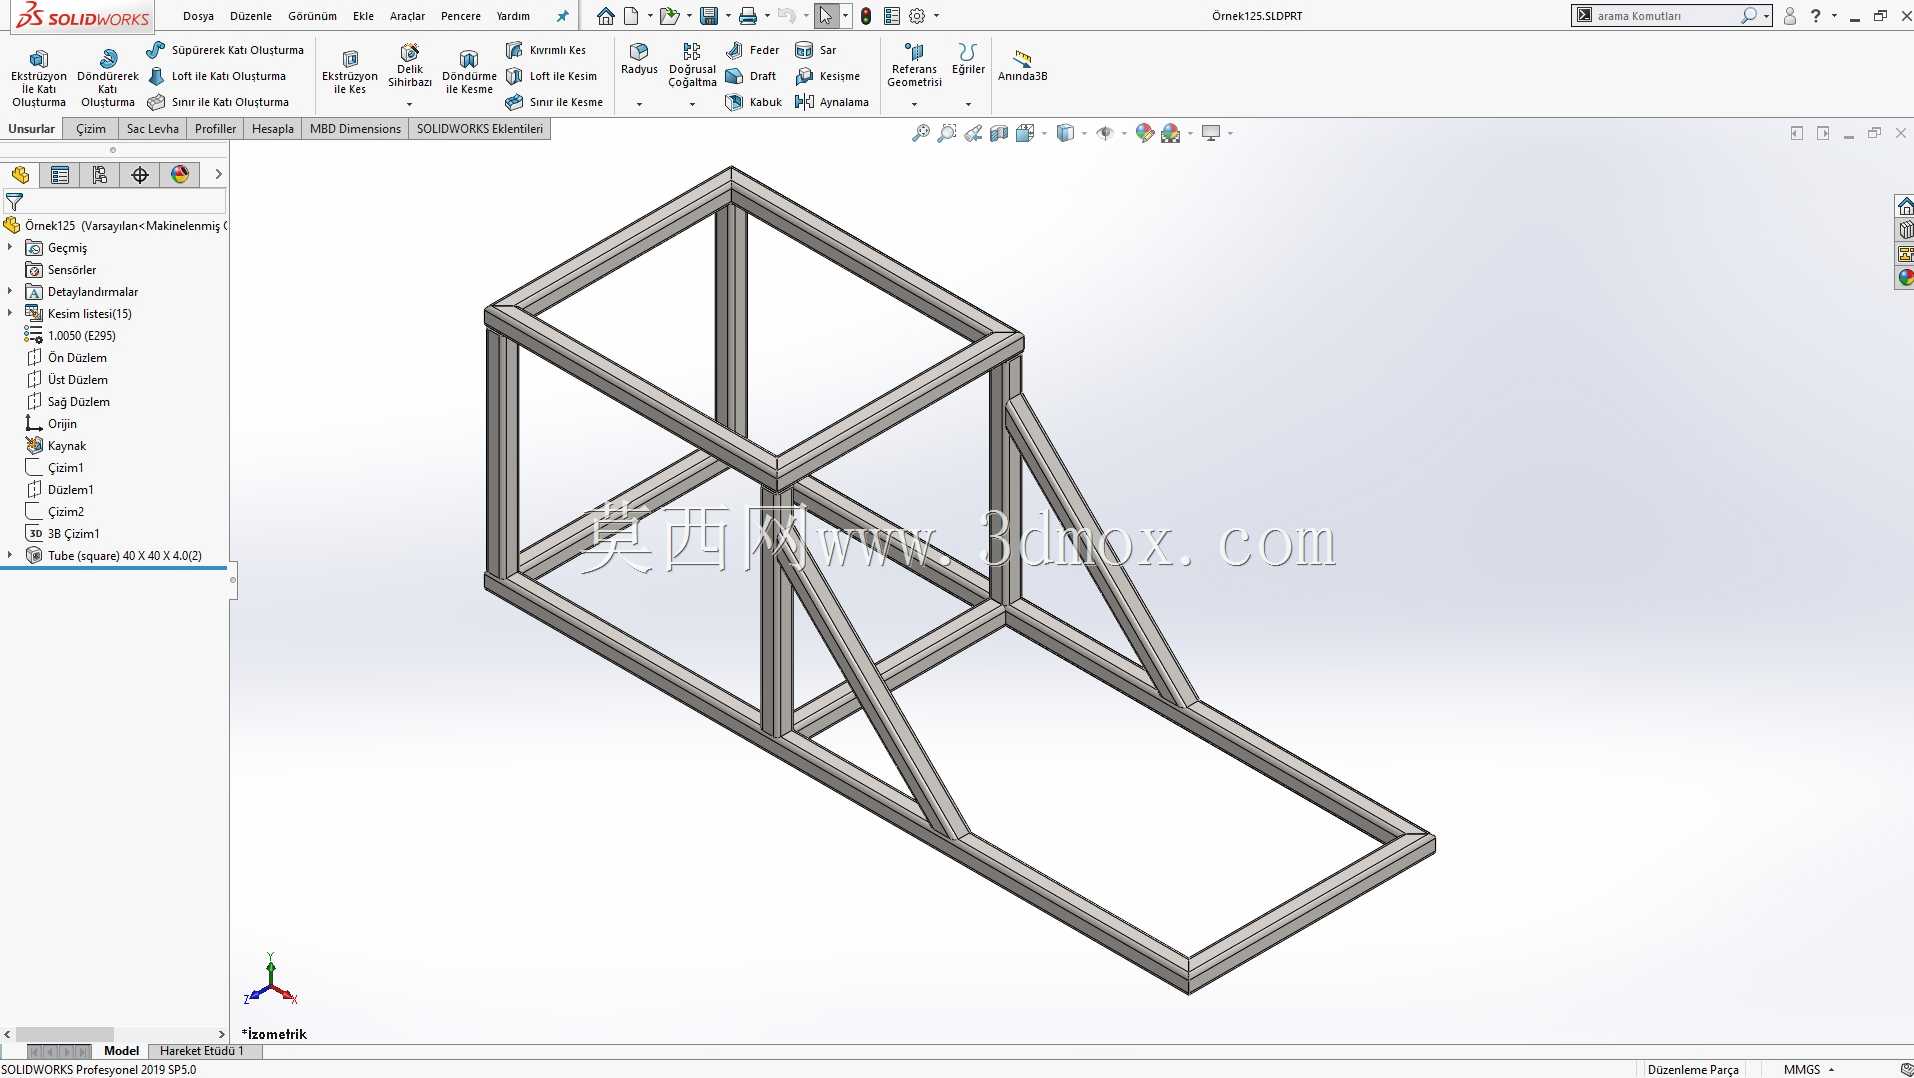Select Loft ile Katı Oluşturma
This screenshot has width=1914, height=1078.
217,76
